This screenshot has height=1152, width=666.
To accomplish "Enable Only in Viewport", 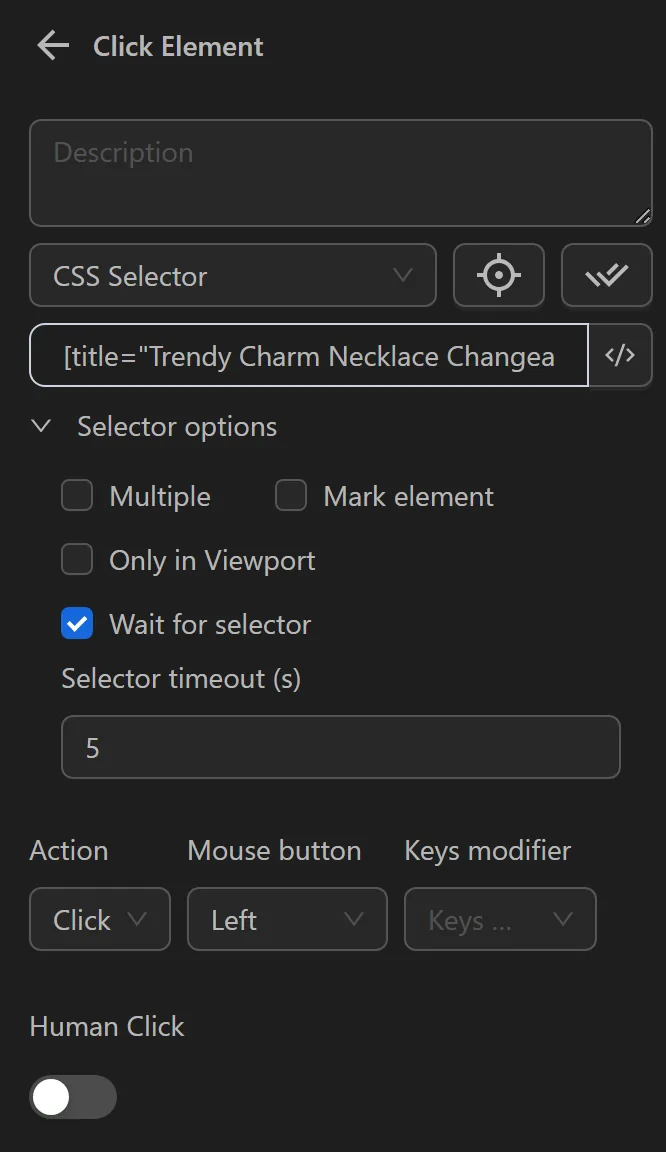I will point(77,559).
